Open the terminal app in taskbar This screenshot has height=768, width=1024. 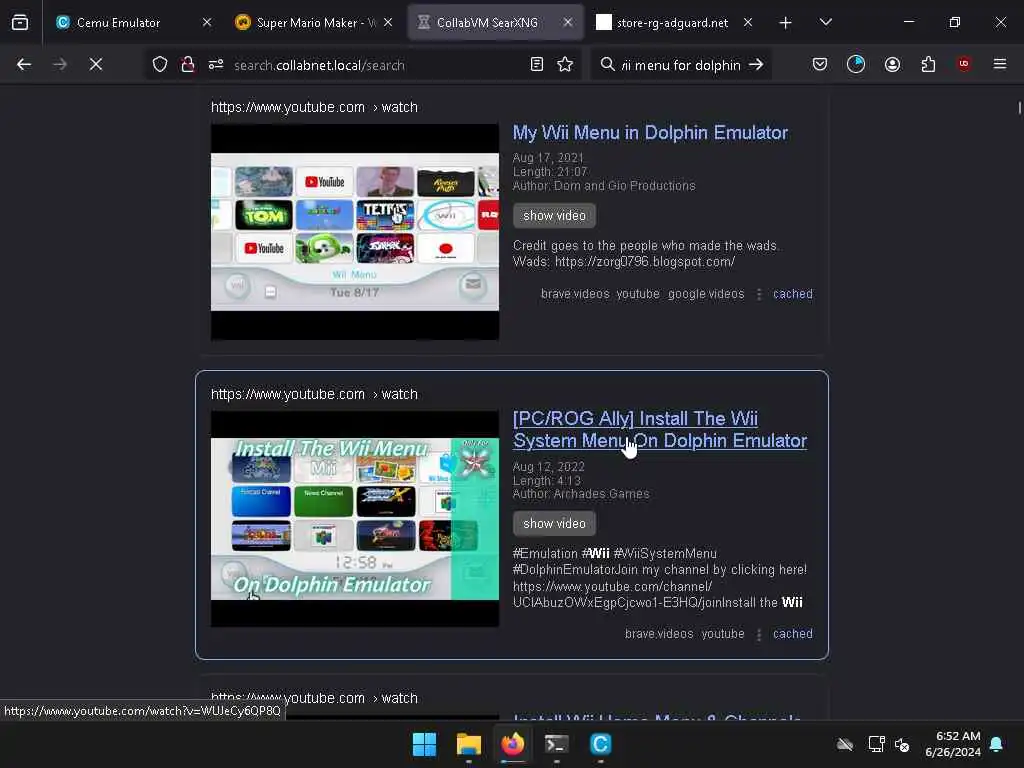(556, 744)
